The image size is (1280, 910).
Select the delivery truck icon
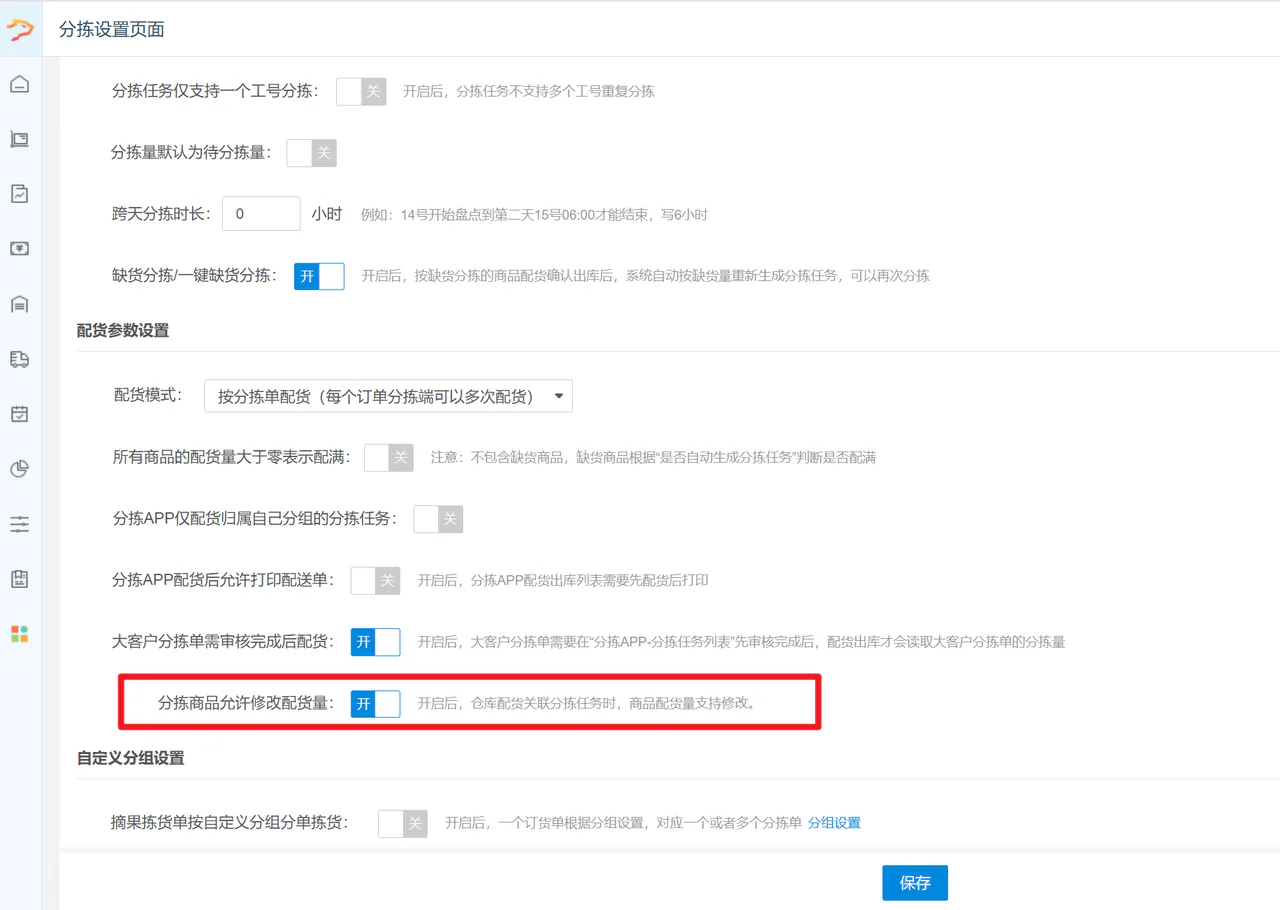point(20,359)
